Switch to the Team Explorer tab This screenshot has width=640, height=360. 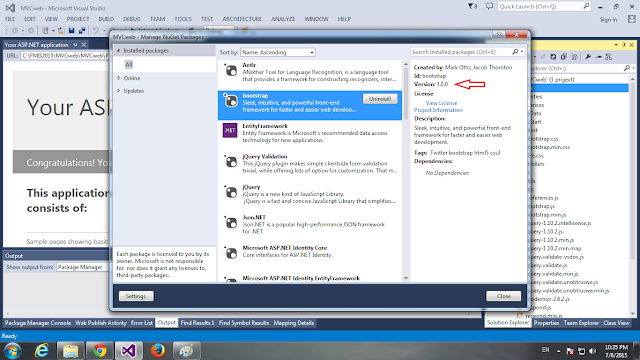pos(581,323)
